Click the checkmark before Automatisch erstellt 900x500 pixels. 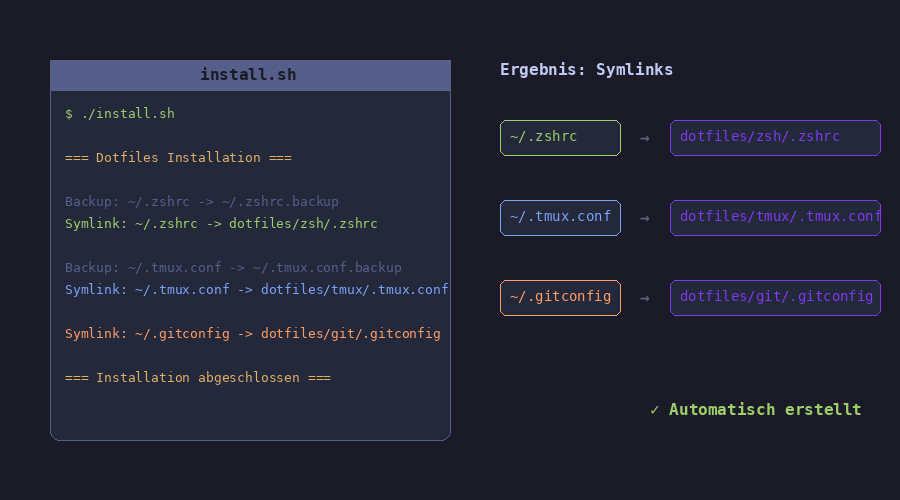pos(654,410)
